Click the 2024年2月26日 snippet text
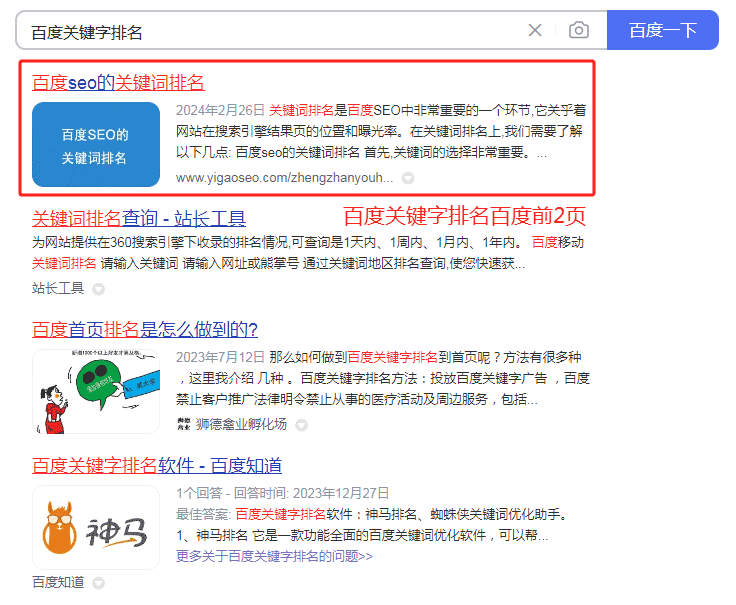Image resolution: width=736 pixels, height=605 pixels. (x=220, y=110)
